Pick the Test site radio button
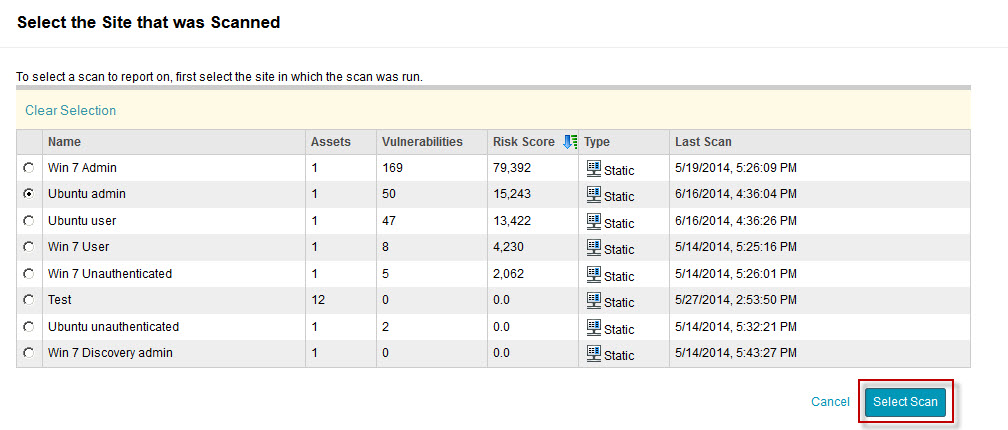The height and width of the screenshot is (430, 1008). 29,300
